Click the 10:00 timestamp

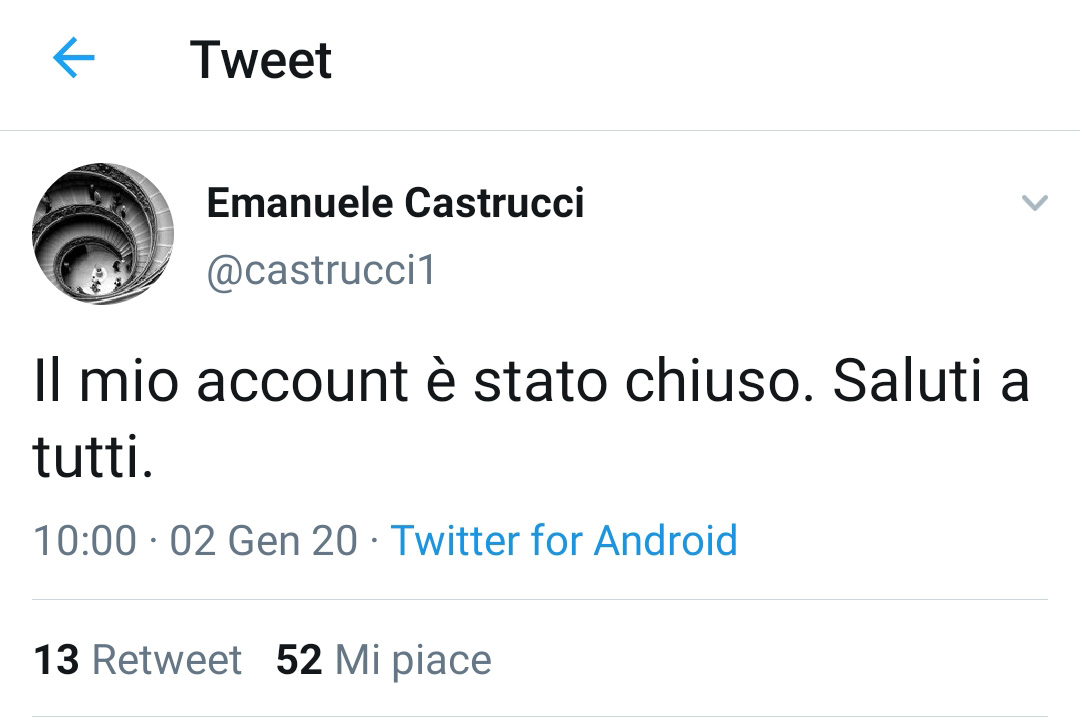click(x=85, y=540)
